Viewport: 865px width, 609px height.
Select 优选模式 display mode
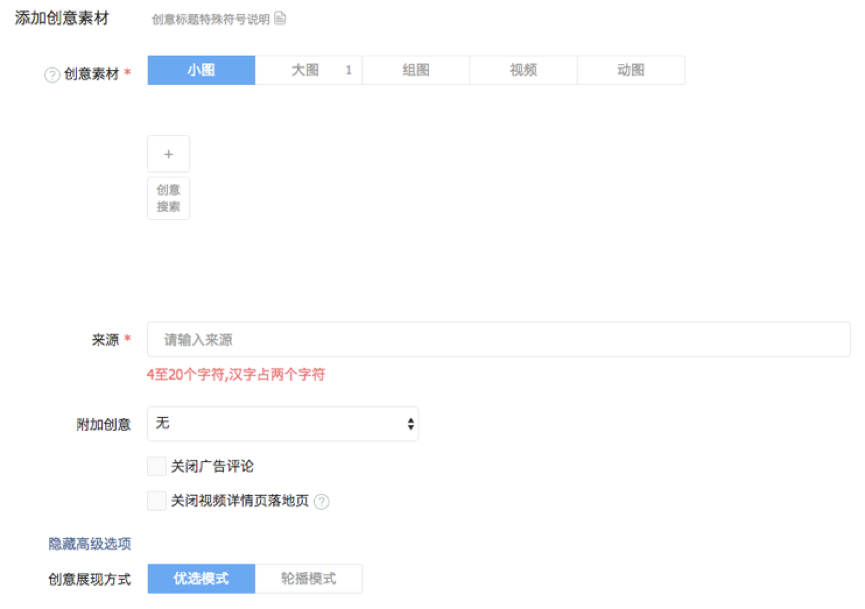[x=201, y=579]
